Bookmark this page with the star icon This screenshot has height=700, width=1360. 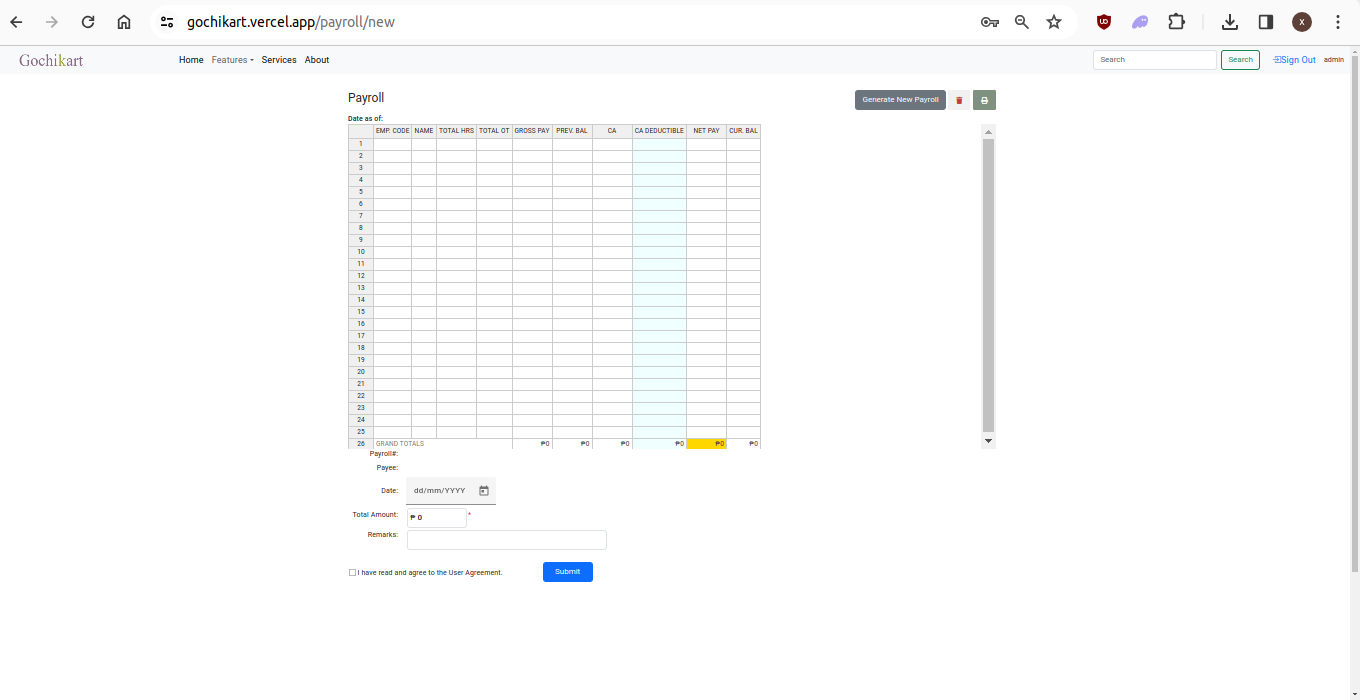click(x=1054, y=22)
